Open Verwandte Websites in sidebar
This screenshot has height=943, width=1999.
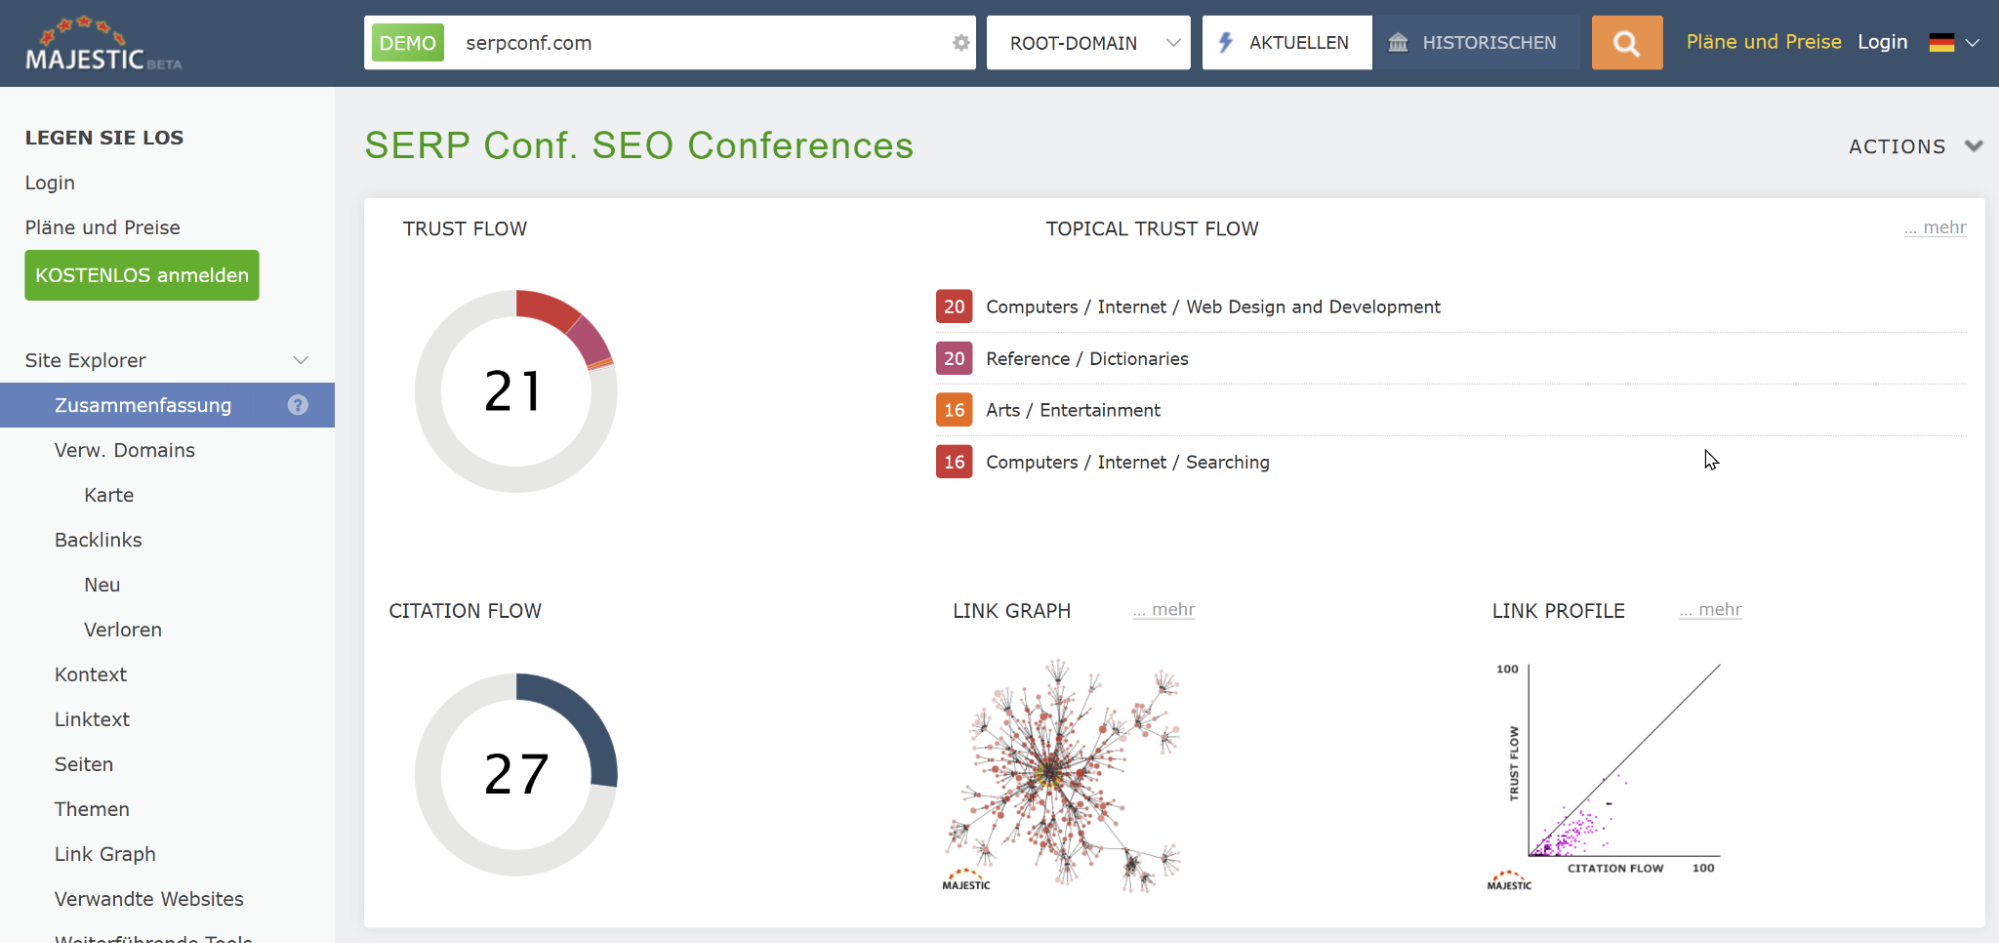[149, 900]
